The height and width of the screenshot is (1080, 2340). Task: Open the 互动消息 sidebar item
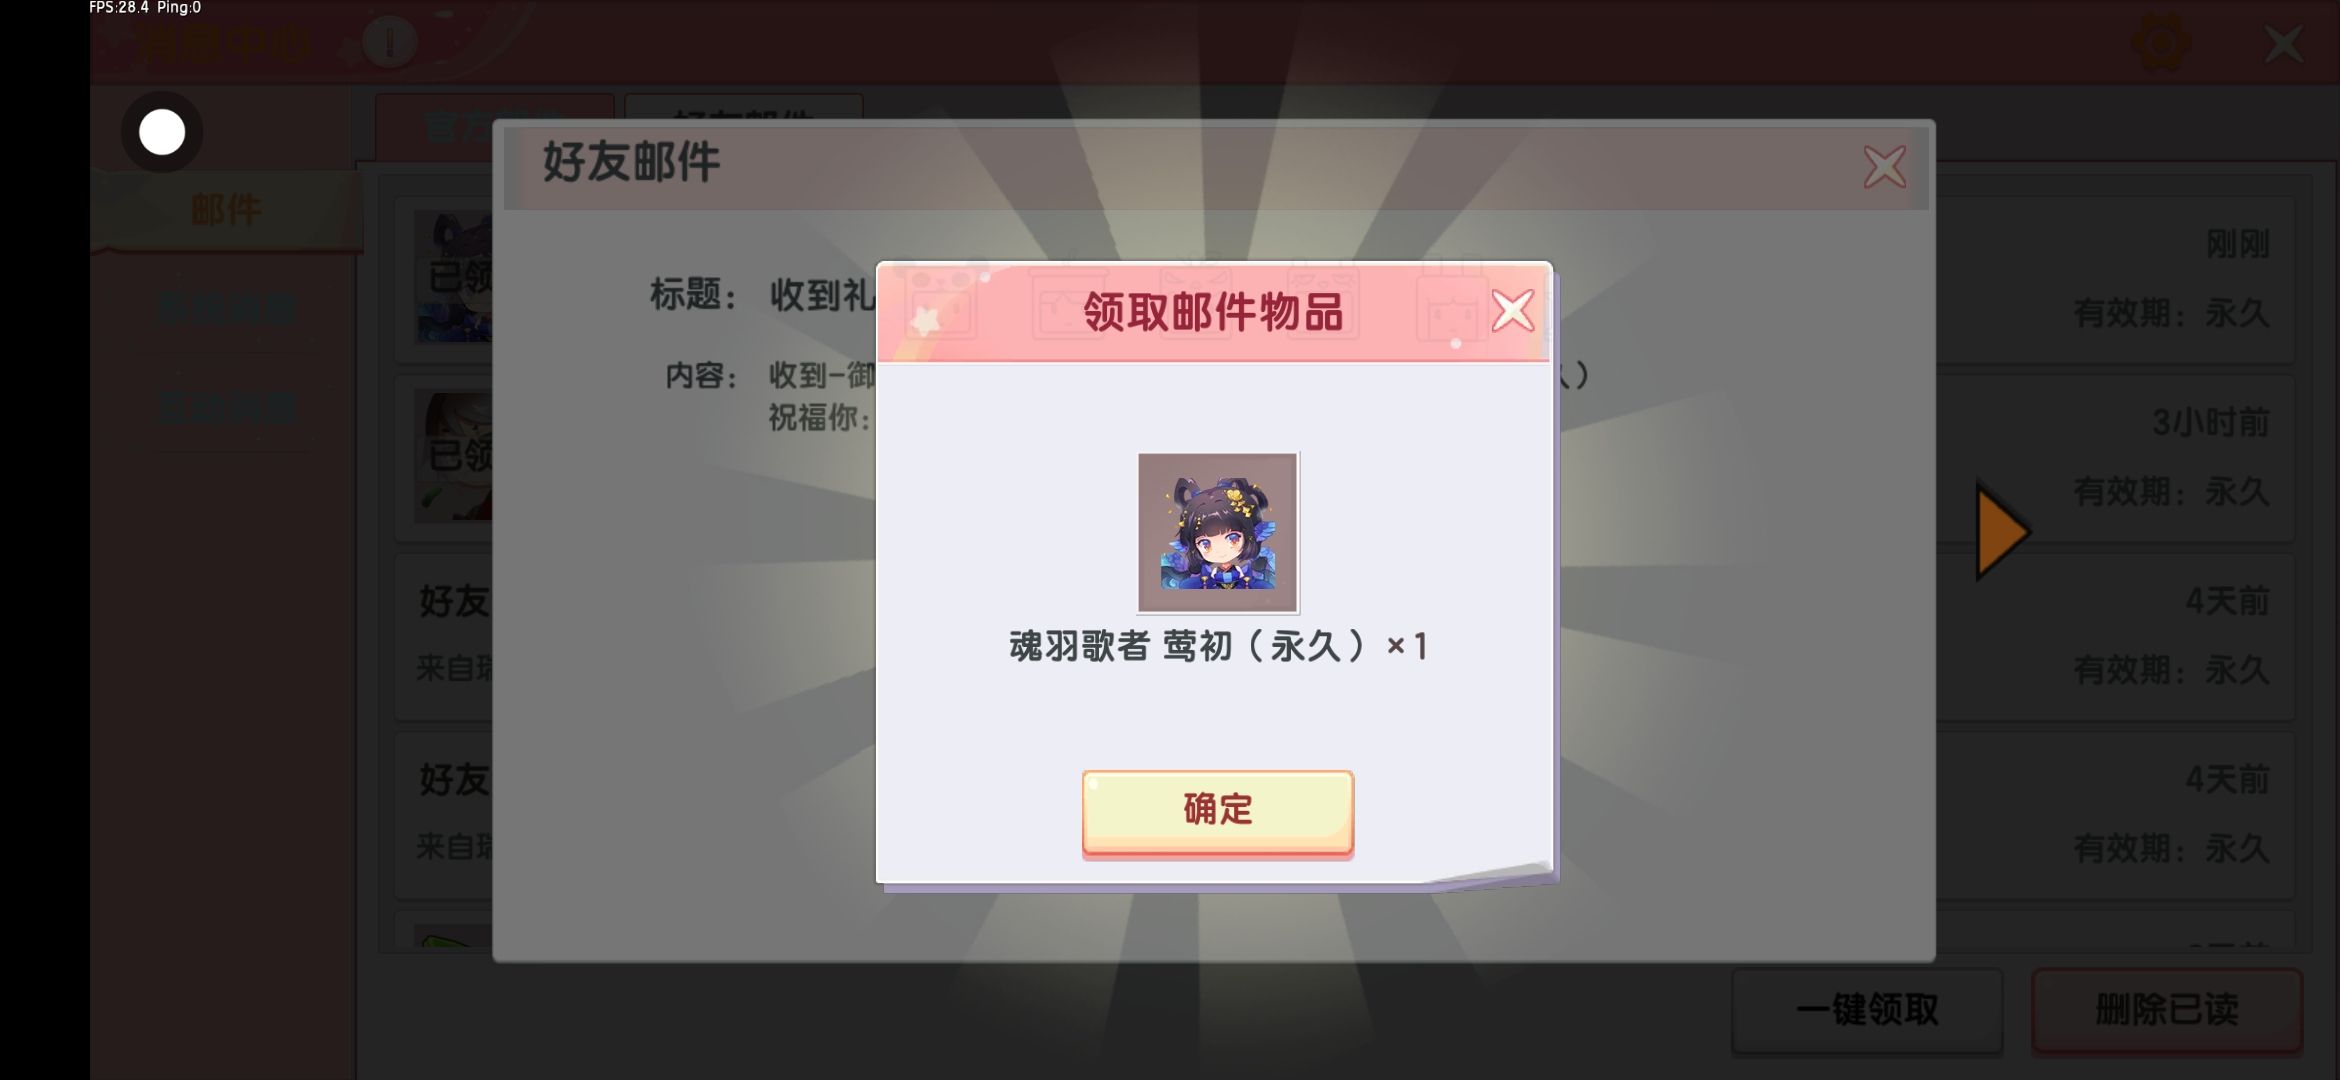226,408
